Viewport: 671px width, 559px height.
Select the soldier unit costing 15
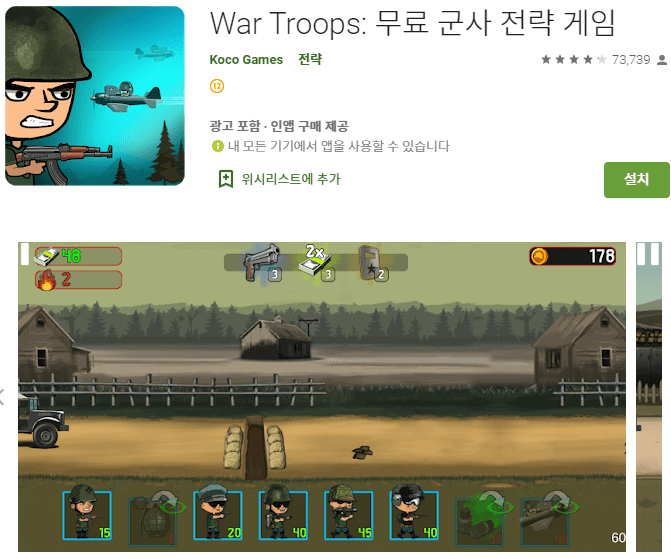pos(87,515)
